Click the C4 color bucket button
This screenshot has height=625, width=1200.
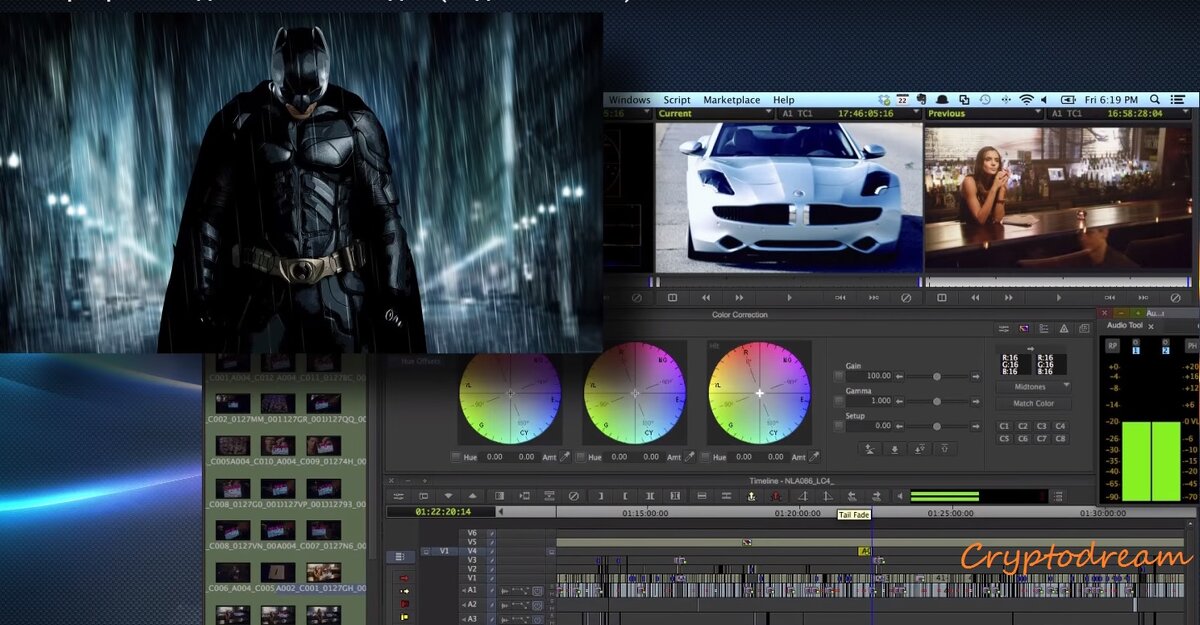[x=1060, y=425]
